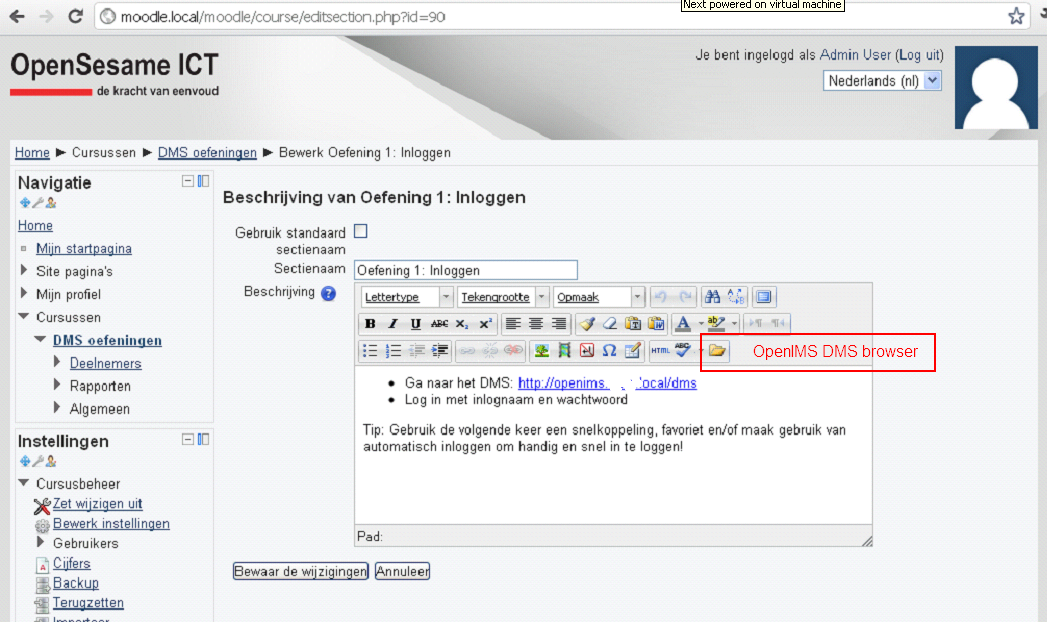The width and height of the screenshot is (1047, 622).
Task: Collapse the Navigatie block
Action: pos(188,181)
